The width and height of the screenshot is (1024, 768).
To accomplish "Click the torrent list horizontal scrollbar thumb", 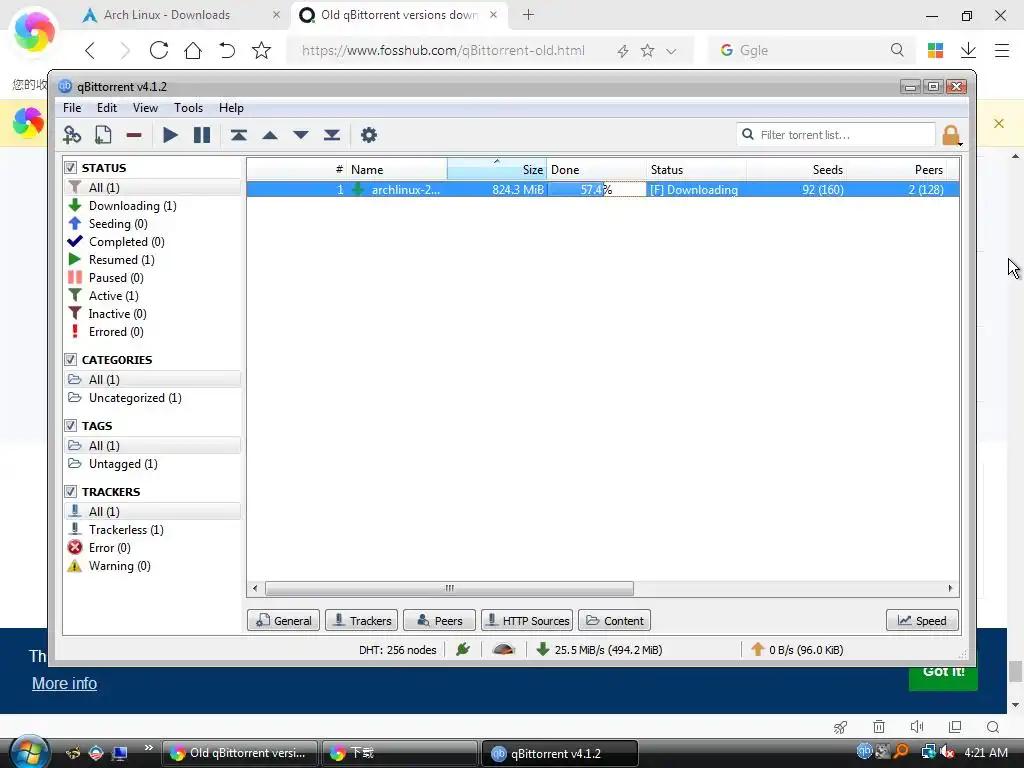I will (449, 588).
